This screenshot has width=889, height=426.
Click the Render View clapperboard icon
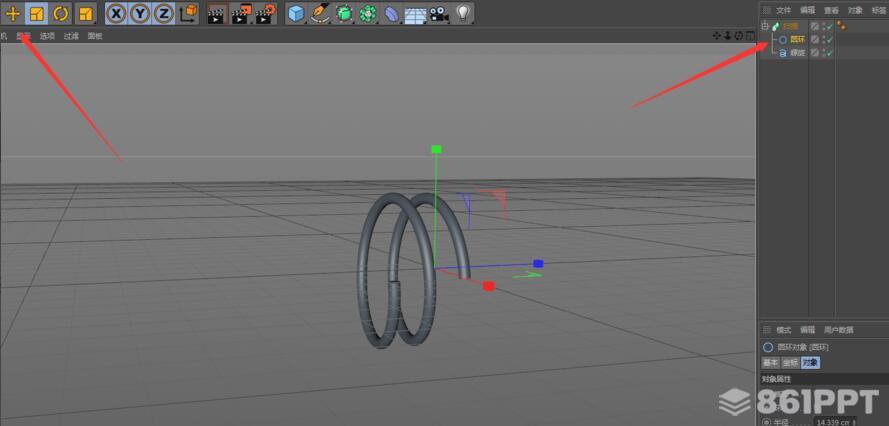coord(215,14)
